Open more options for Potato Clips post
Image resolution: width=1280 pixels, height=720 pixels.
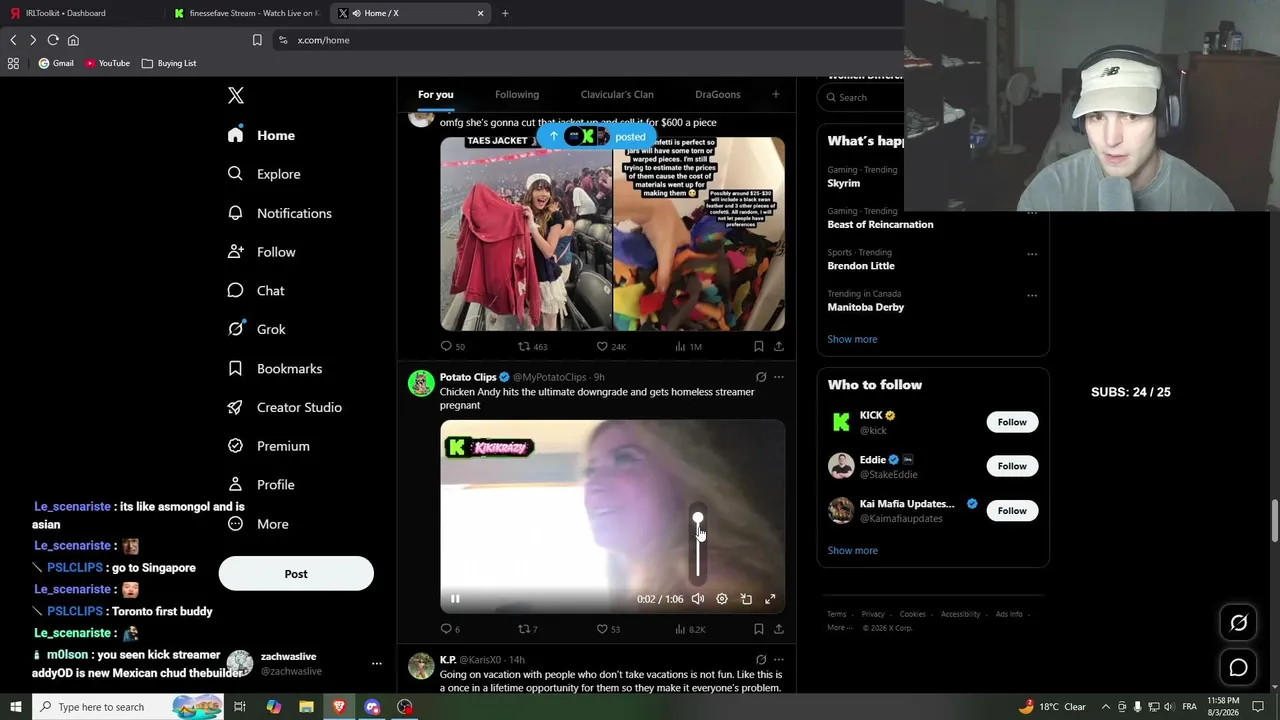779,377
